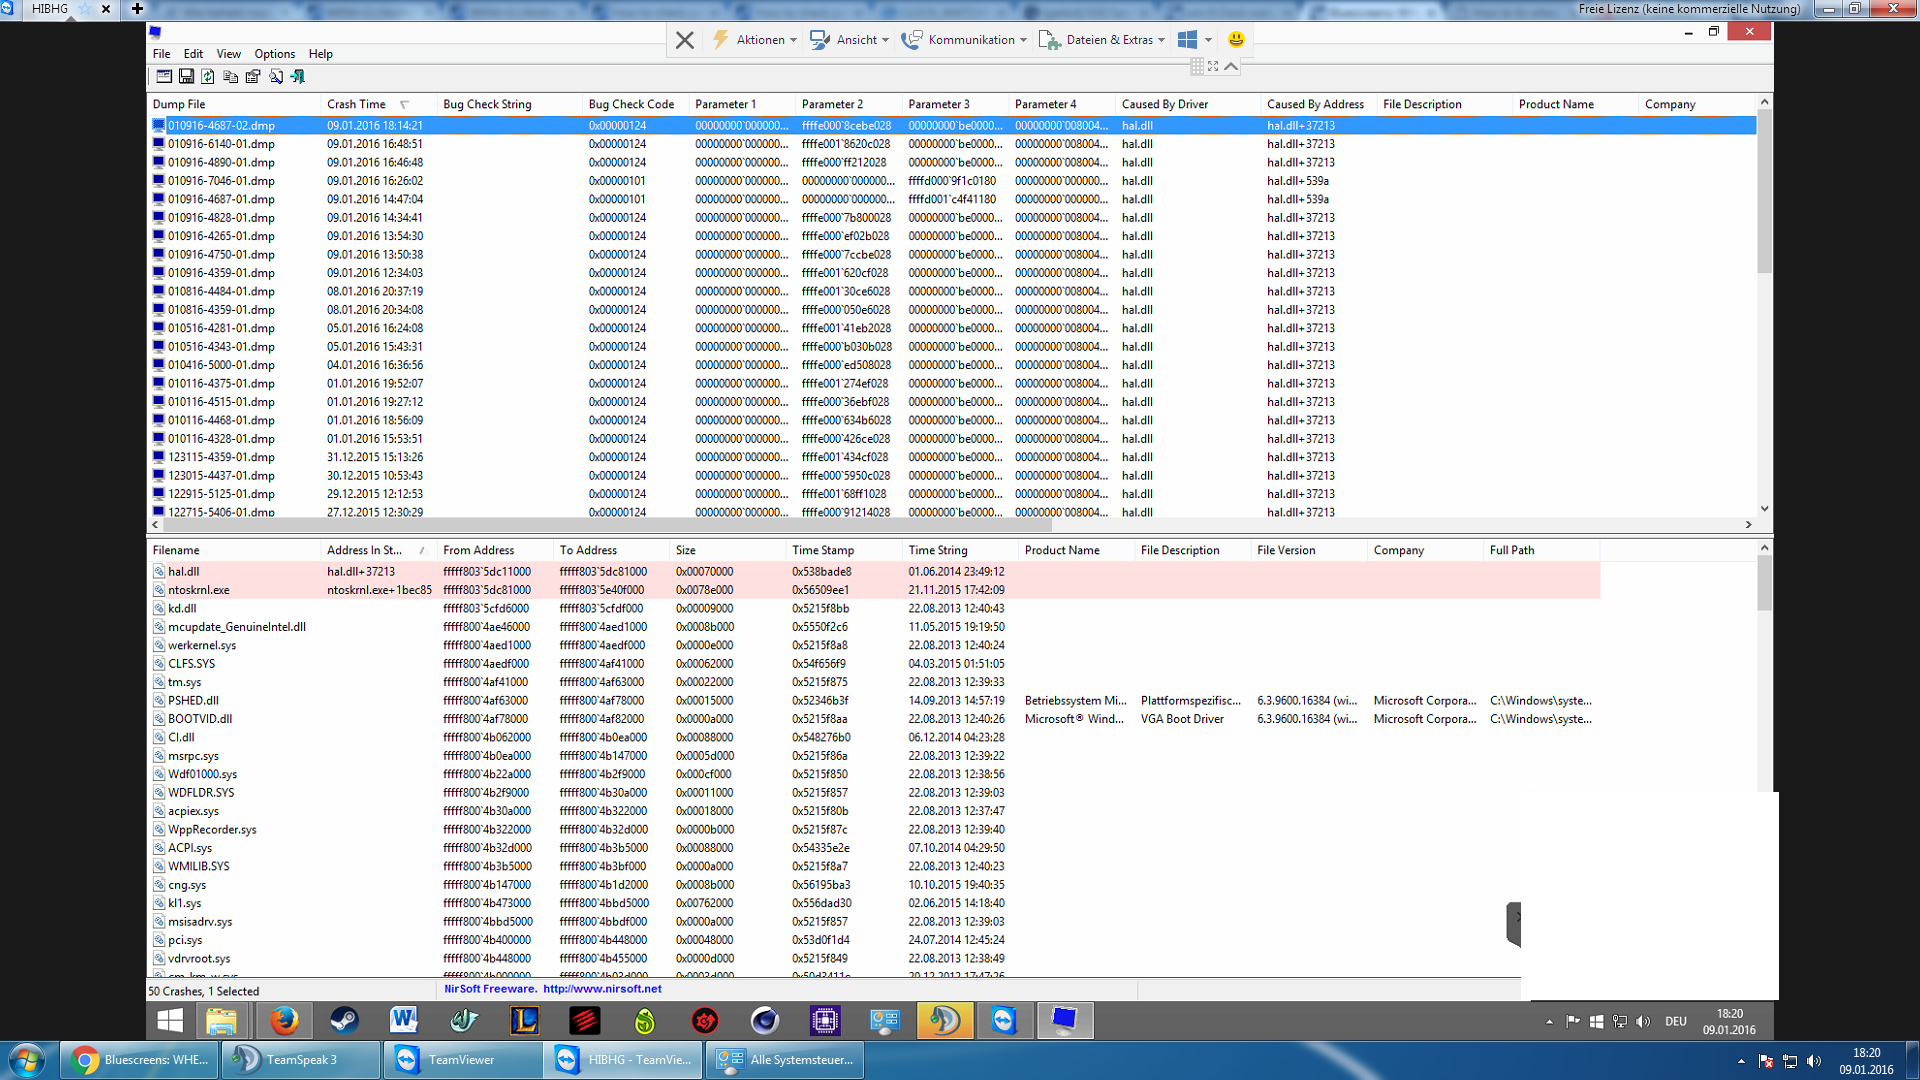1920x1080 pixels.
Task: Close the TeamViewer session with X icon
Action: click(x=685, y=40)
